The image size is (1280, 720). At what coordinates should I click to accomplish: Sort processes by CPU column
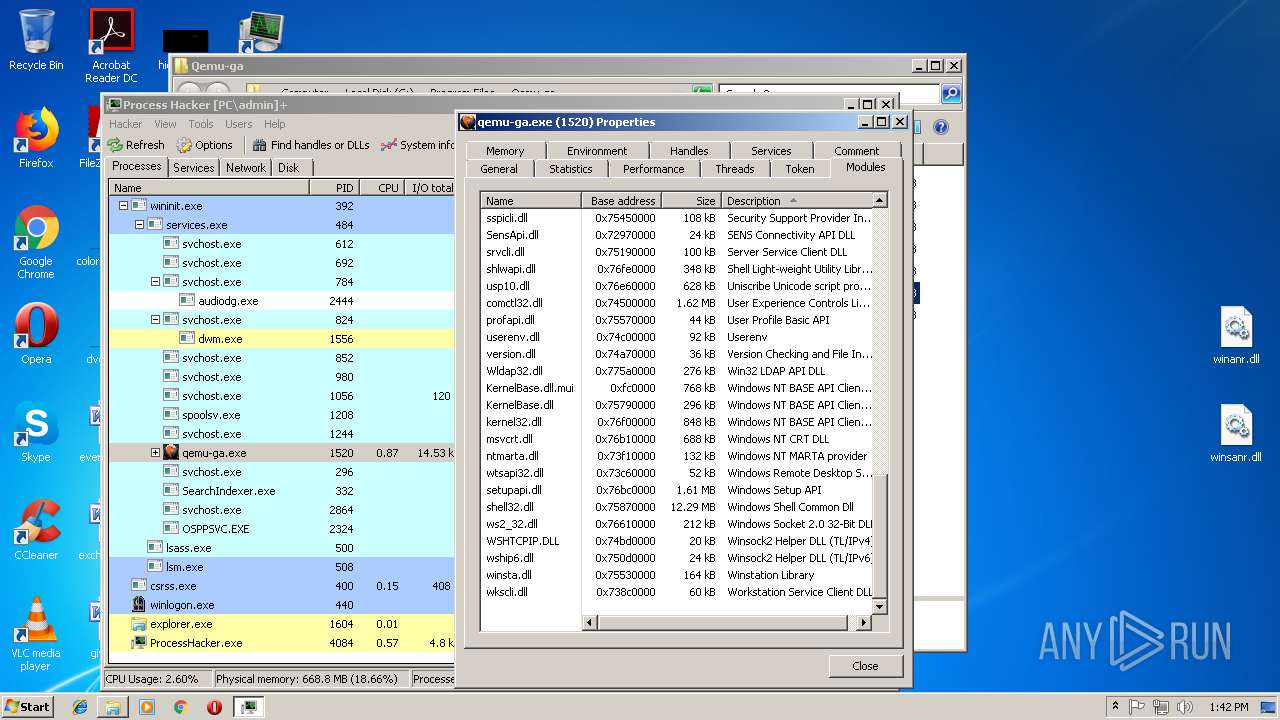(381, 188)
